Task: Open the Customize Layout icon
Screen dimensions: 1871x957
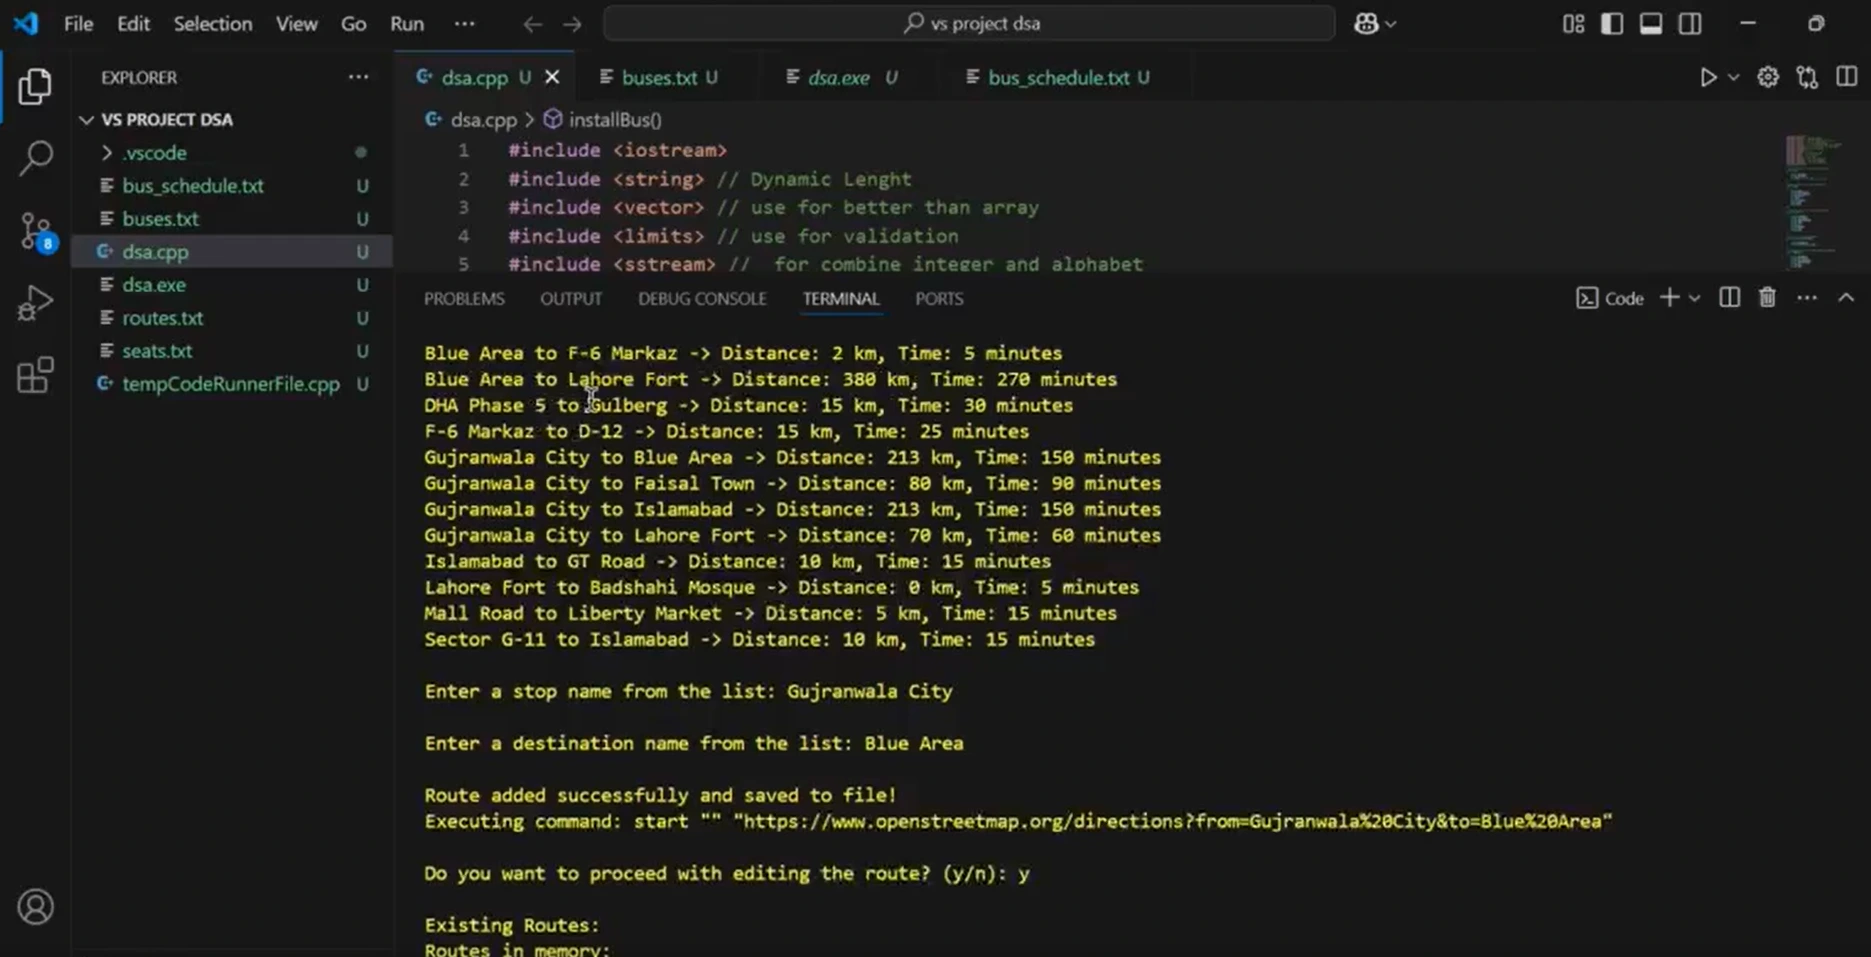Action: pyautogui.click(x=1573, y=24)
